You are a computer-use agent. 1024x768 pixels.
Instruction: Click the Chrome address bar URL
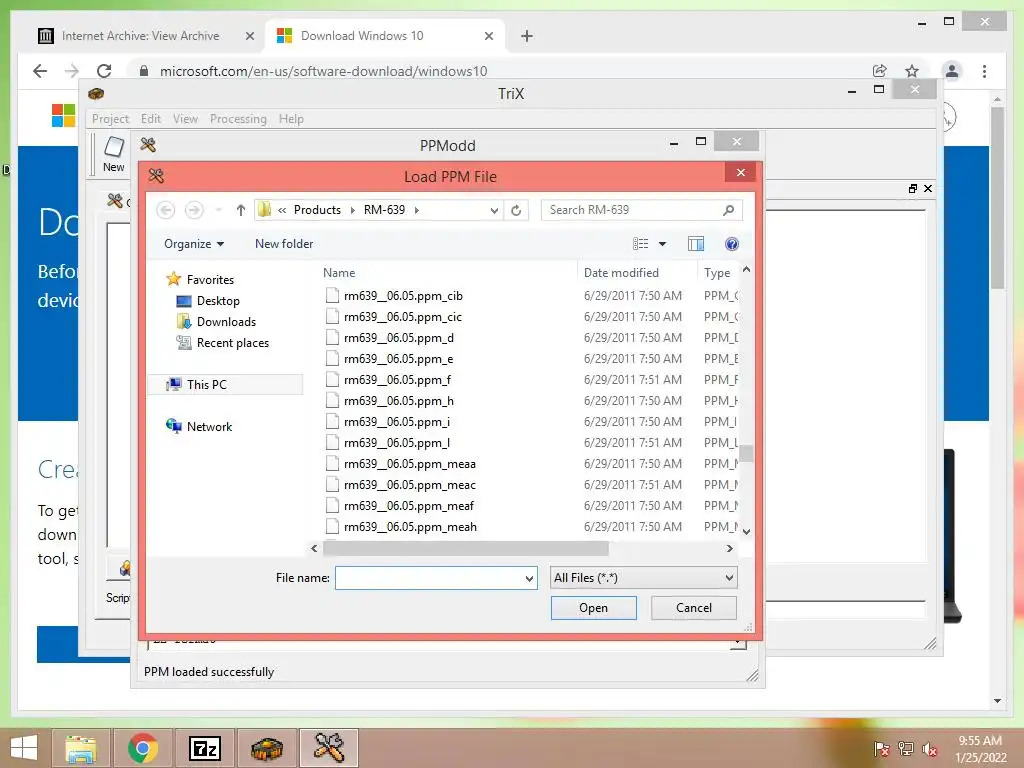(323, 71)
